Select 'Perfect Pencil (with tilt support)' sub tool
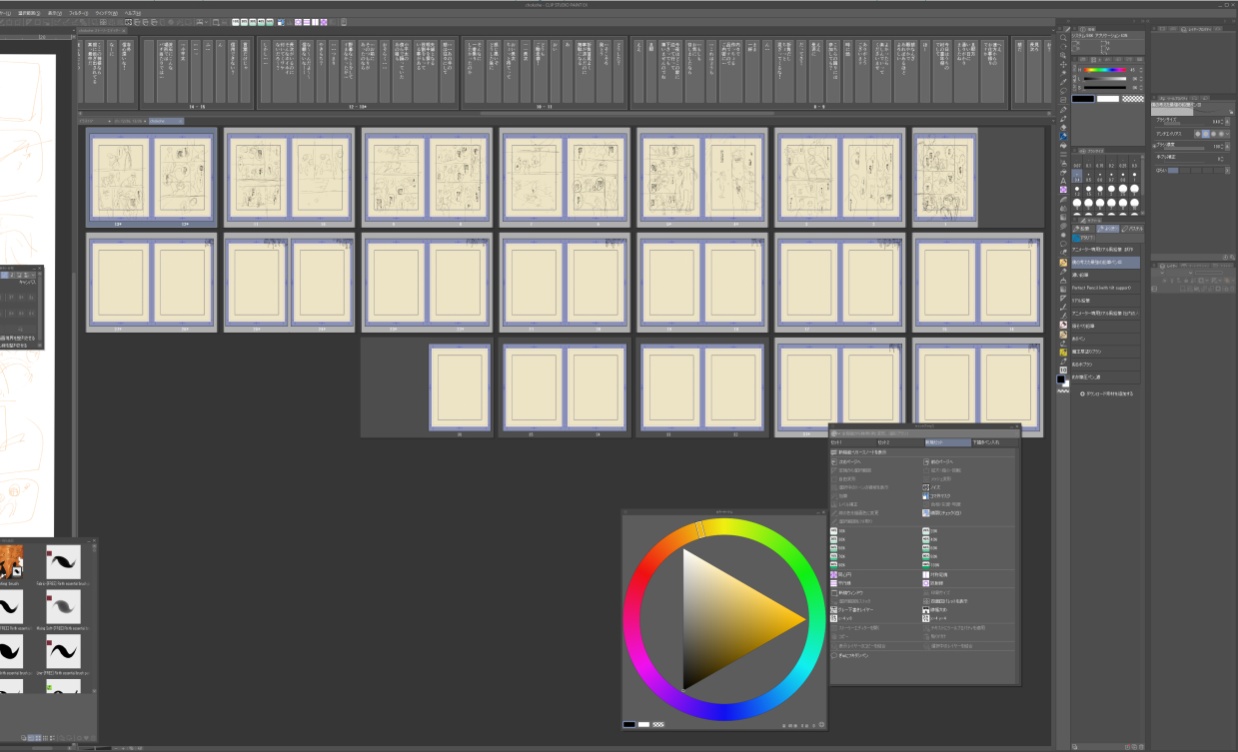 [1105, 287]
